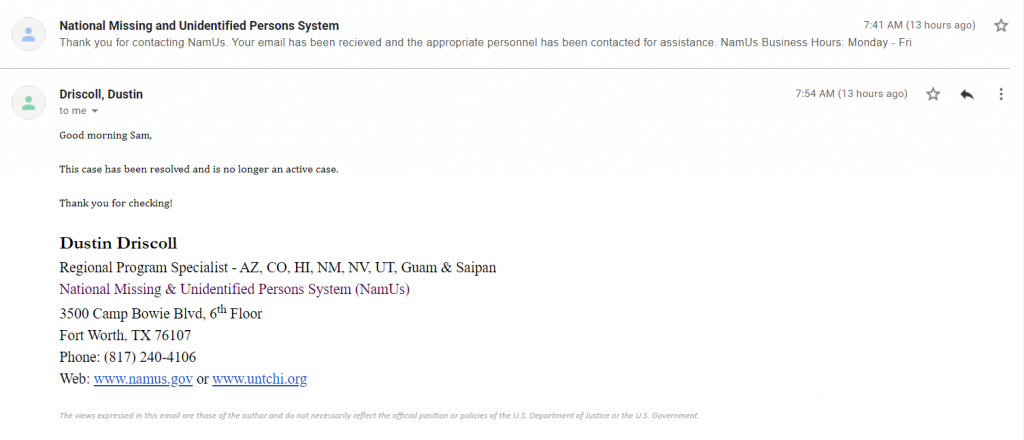This screenshot has width=1024, height=440.
Task: Open more options three-dot menu
Action: [1001, 94]
